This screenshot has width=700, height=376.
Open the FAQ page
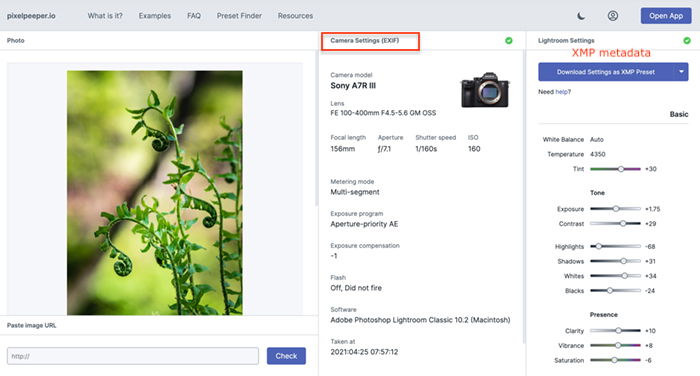tap(194, 16)
